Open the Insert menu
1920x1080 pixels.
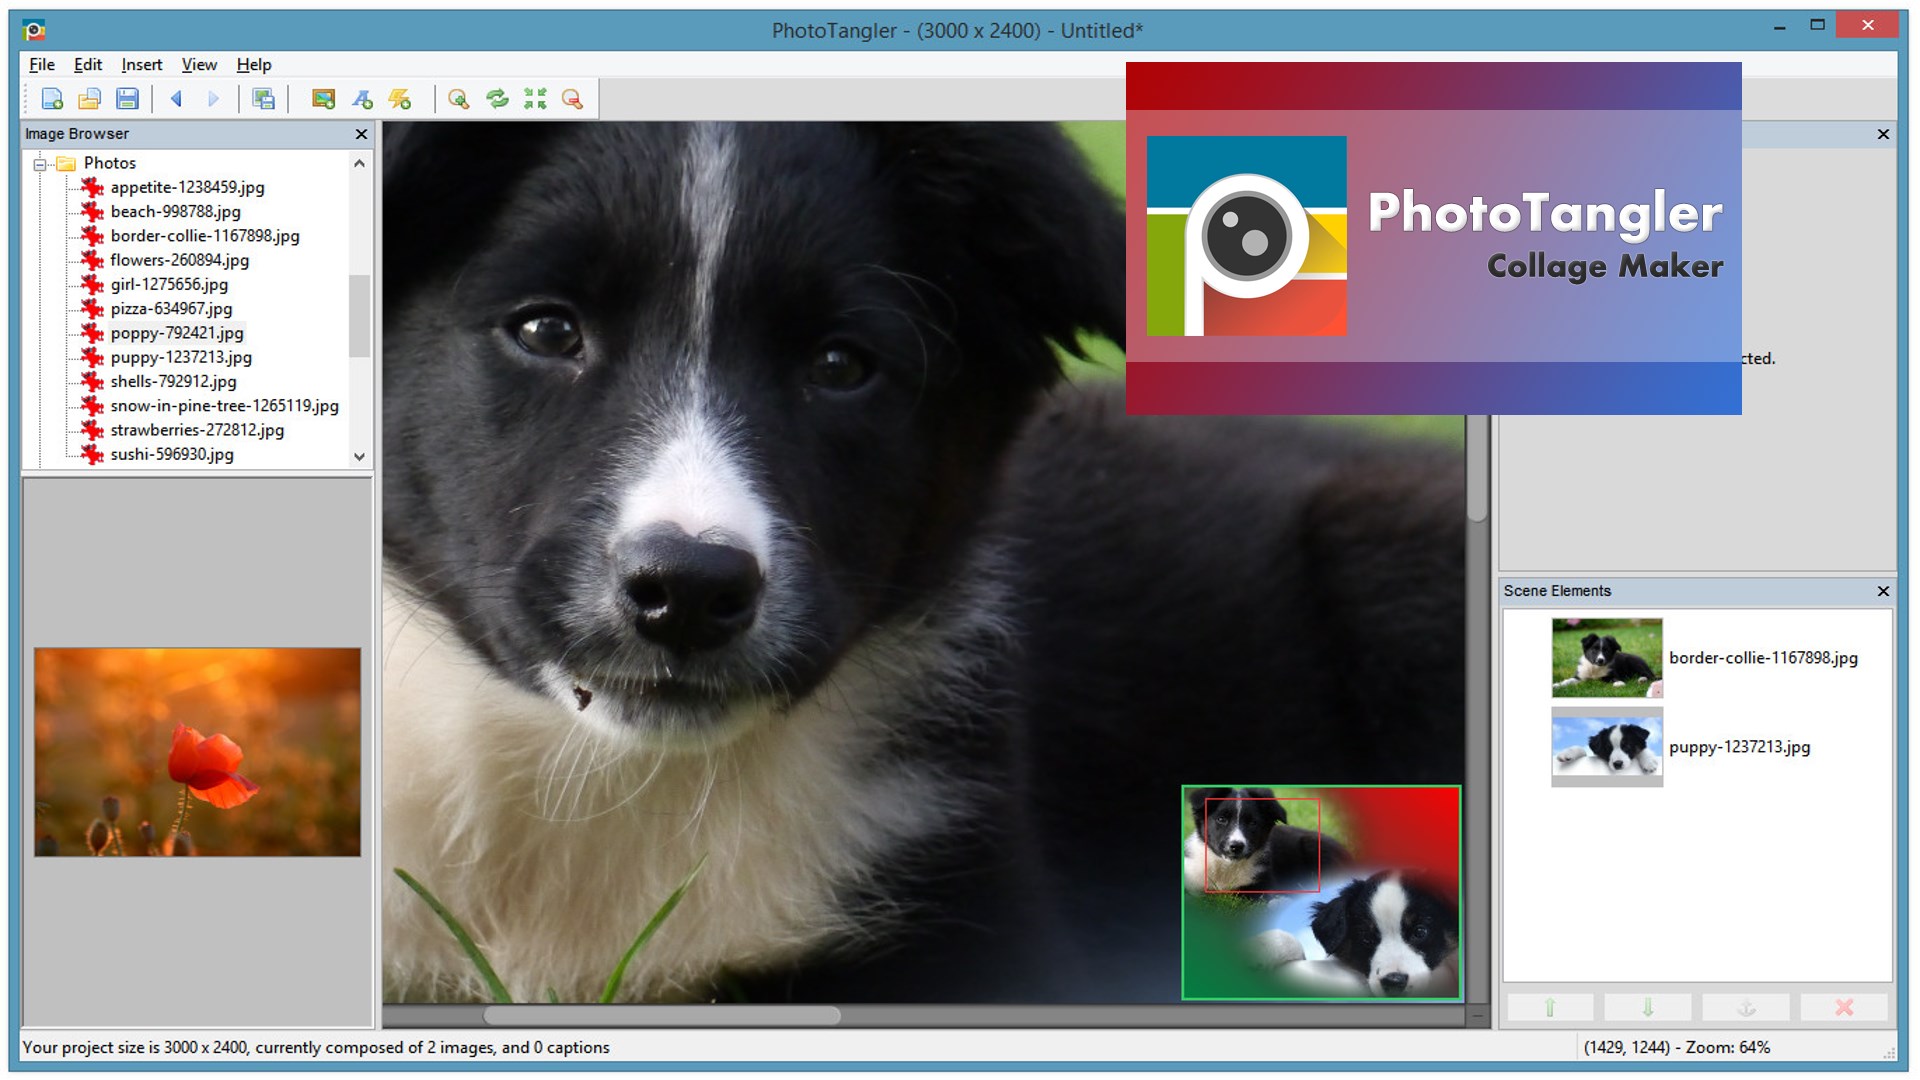pos(141,65)
